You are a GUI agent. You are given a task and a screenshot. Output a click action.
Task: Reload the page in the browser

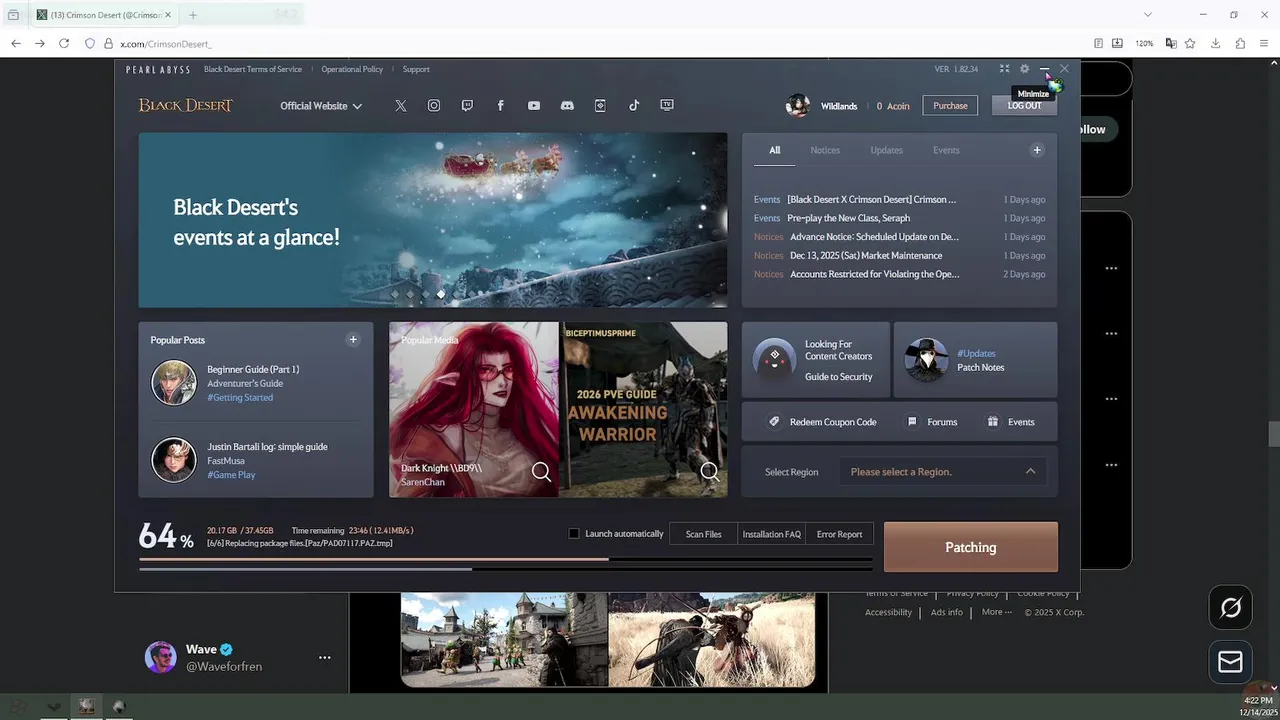pos(64,43)
